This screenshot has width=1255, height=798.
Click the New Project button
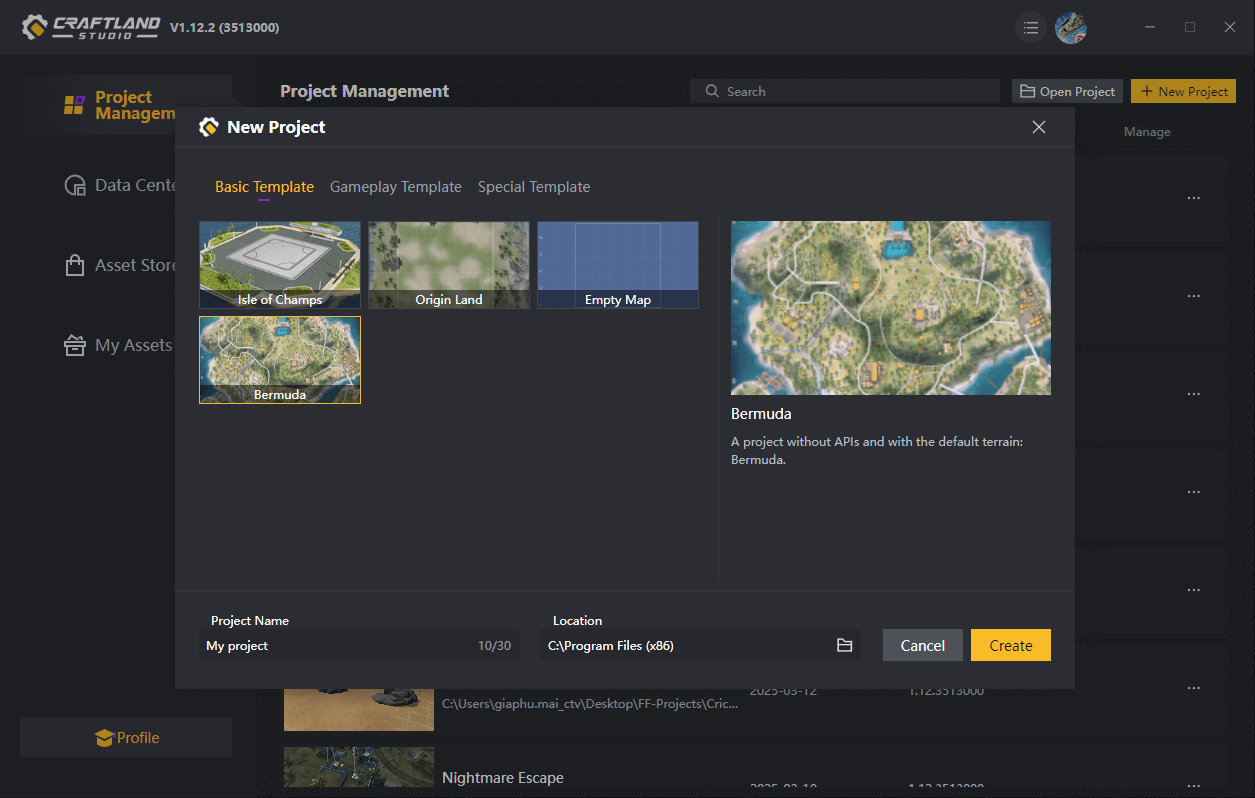(1183, 91)
